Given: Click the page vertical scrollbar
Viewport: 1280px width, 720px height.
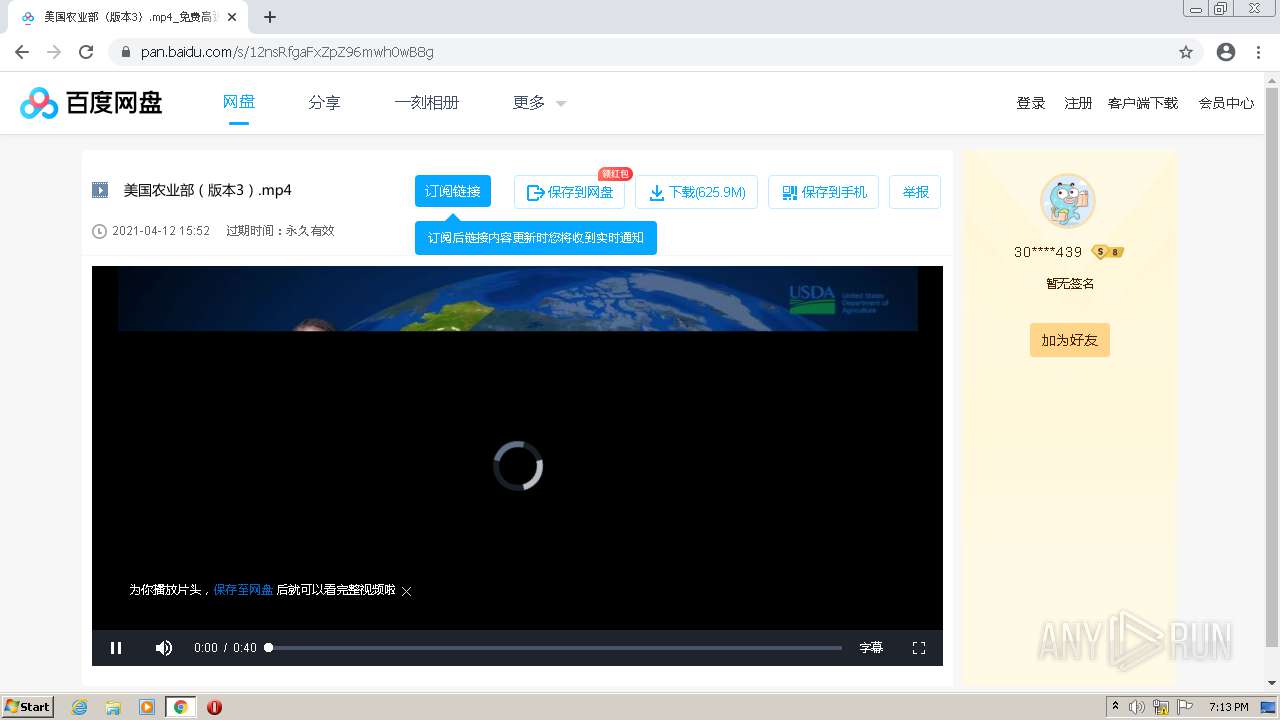Looking at the screenshot, I should click(1272, 366).
